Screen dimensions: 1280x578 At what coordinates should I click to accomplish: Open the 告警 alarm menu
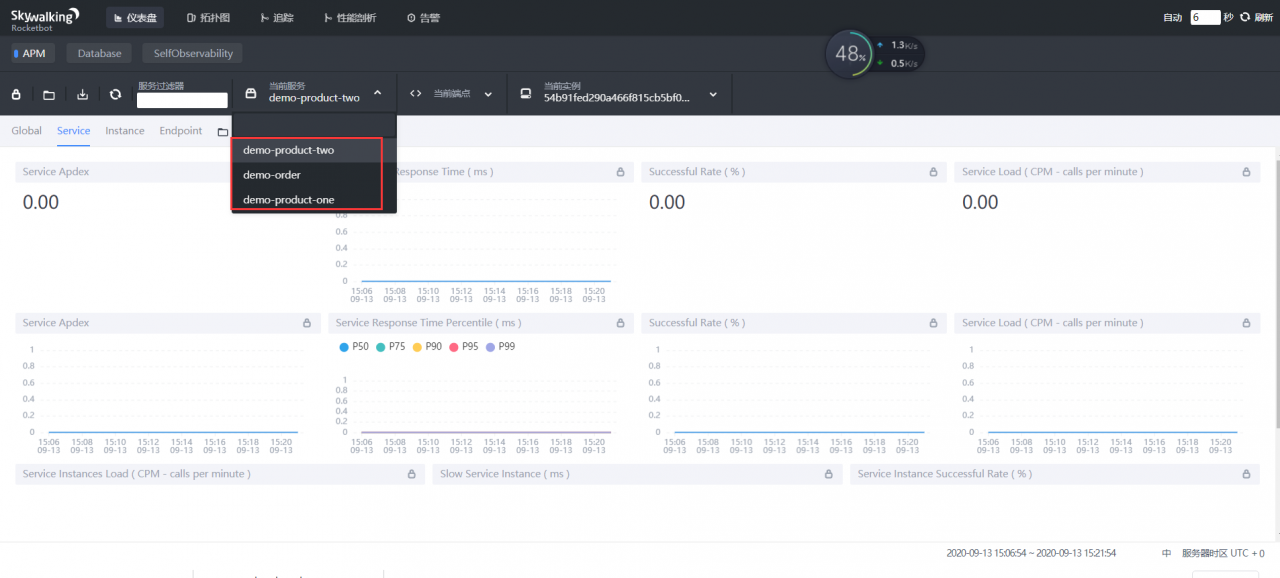423,18
